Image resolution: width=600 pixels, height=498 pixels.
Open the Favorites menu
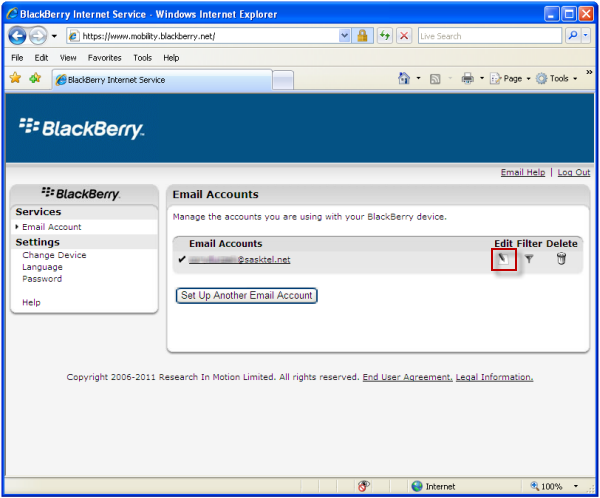[104, 58]
